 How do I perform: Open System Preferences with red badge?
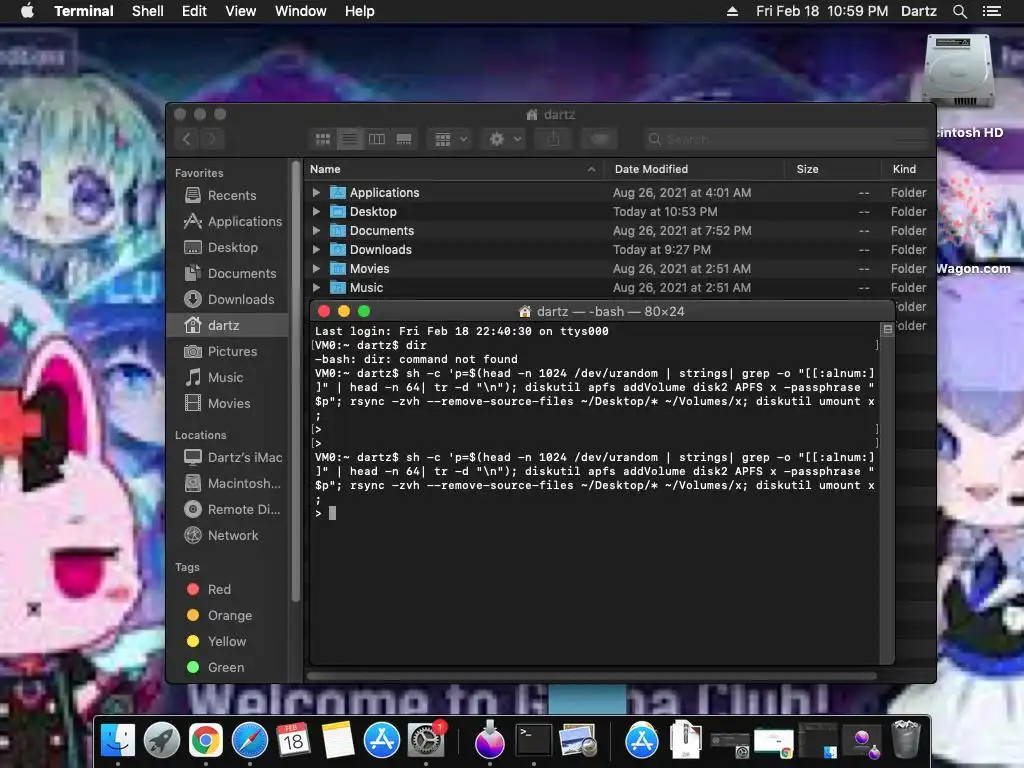click(x=426, y=741)
